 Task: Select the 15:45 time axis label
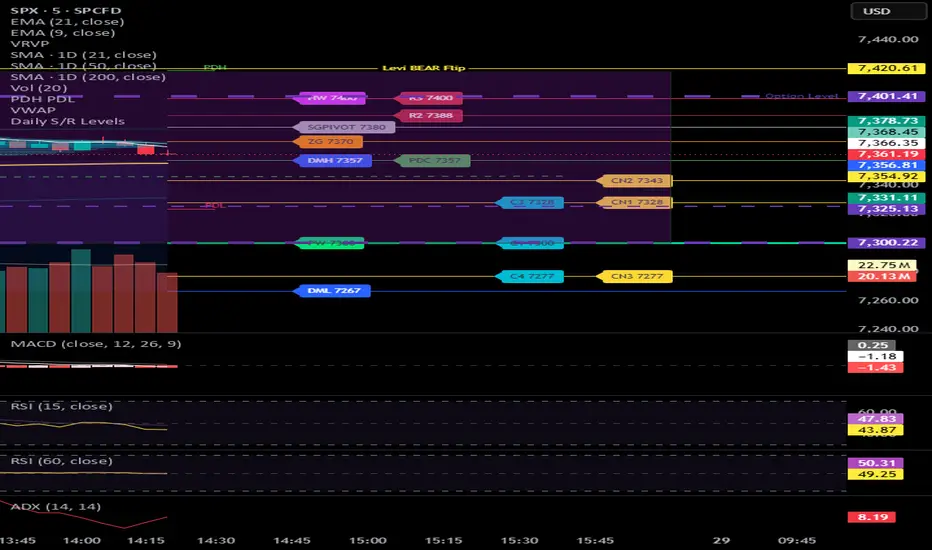tap(595, 540)
